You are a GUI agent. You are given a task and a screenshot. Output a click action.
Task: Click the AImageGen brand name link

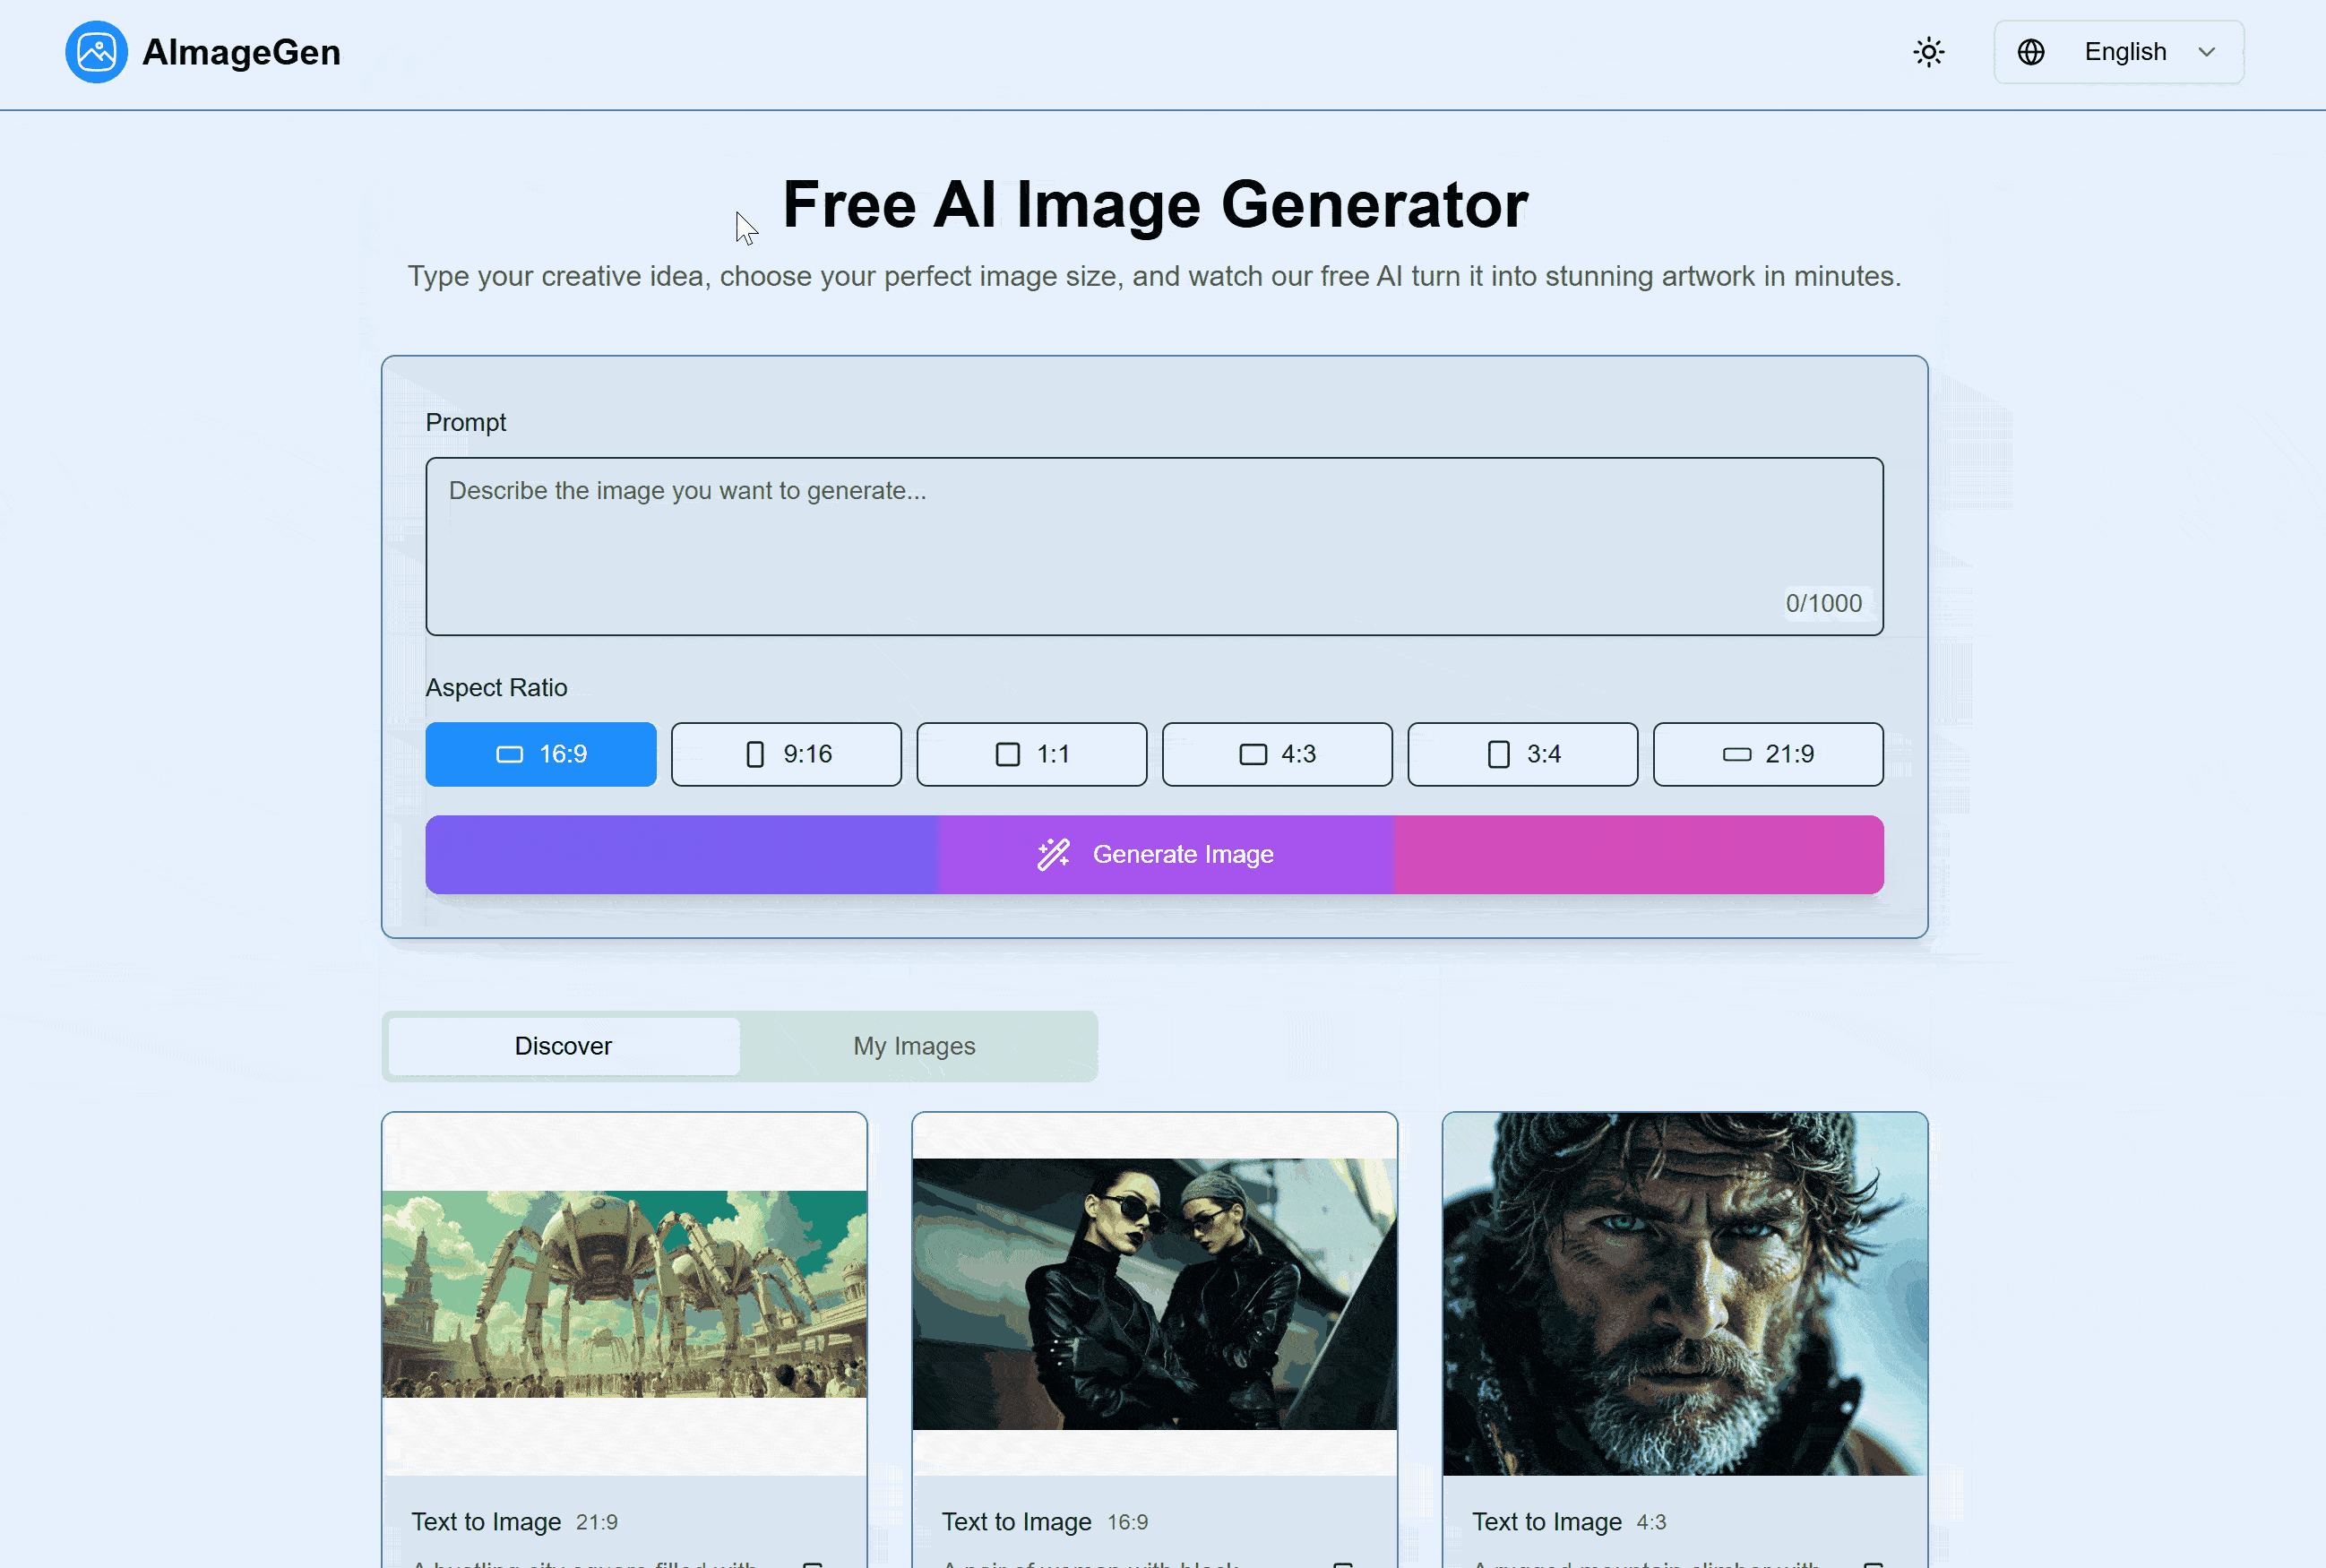[241, 52]
